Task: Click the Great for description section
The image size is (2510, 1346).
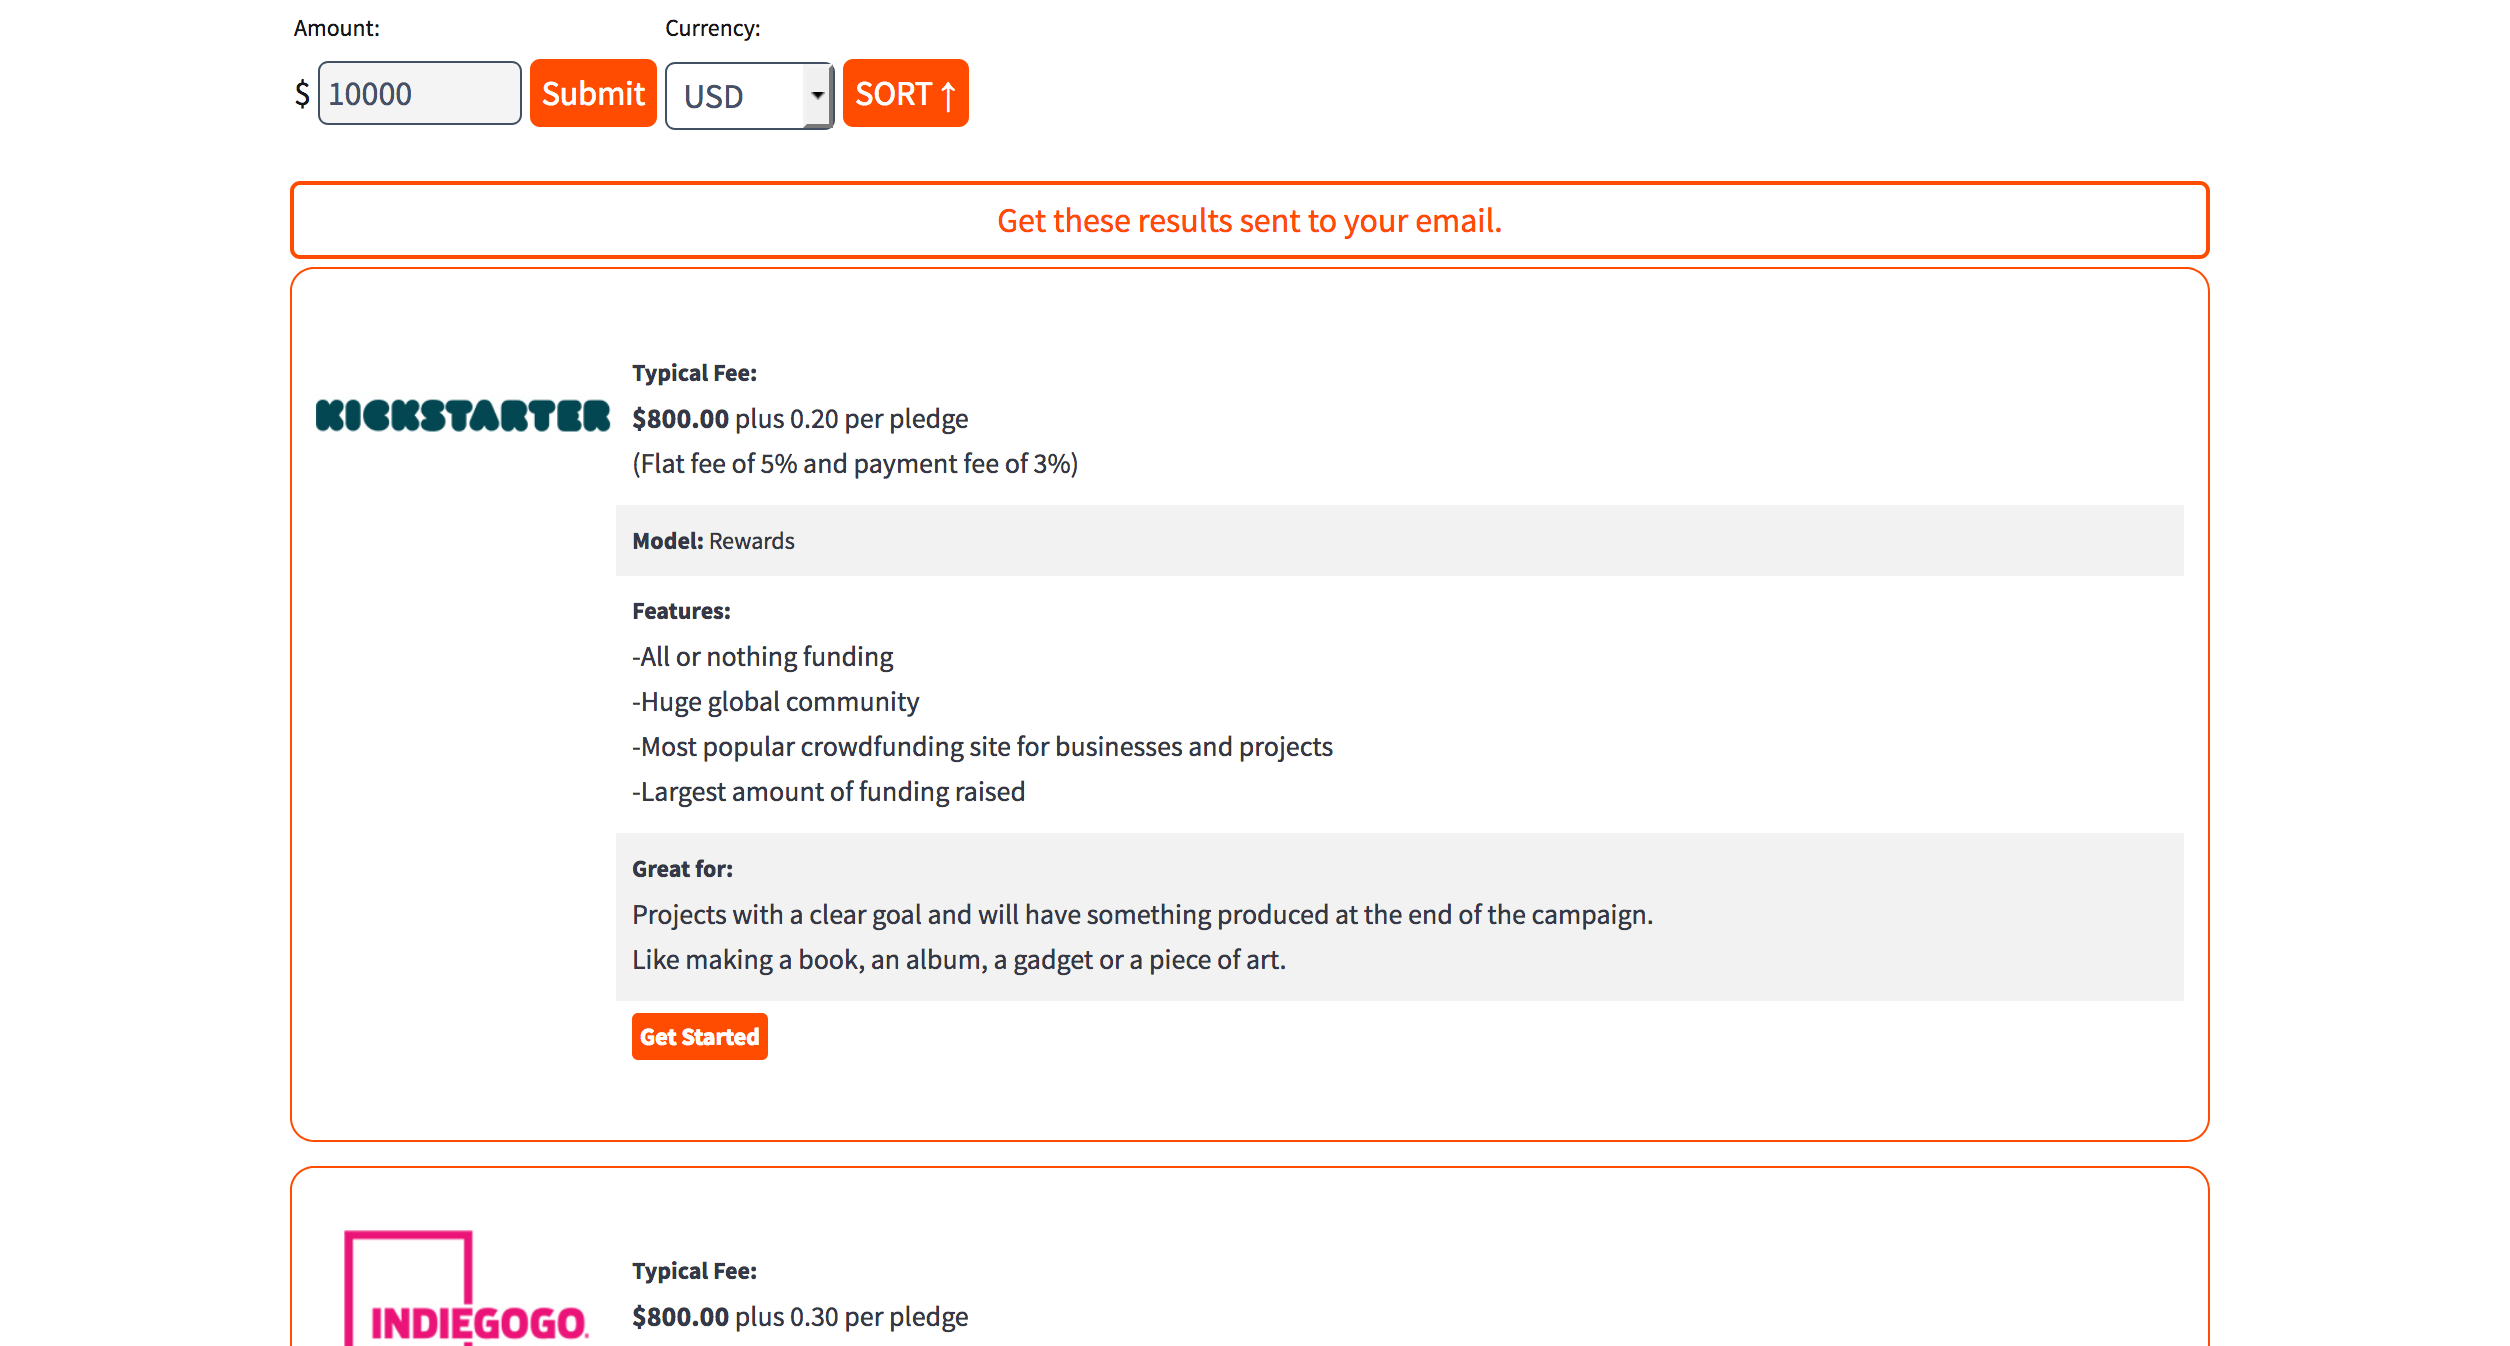Action: coord(1399,916)
